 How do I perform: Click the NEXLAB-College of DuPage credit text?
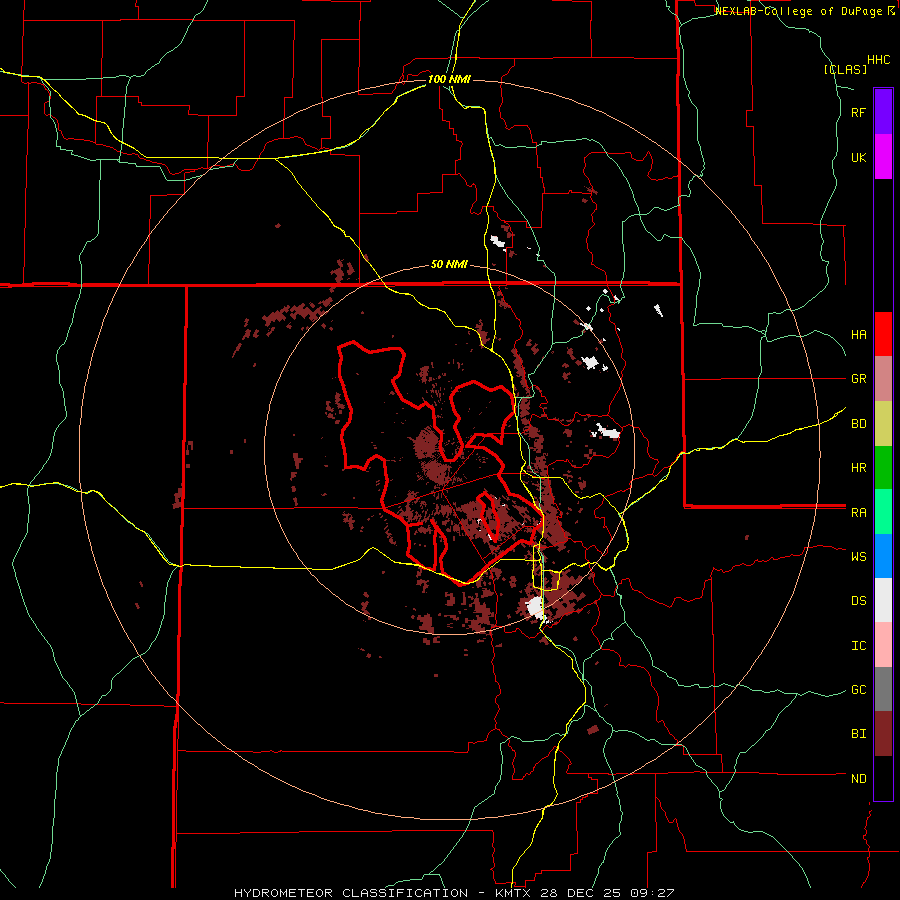(805, 11)
